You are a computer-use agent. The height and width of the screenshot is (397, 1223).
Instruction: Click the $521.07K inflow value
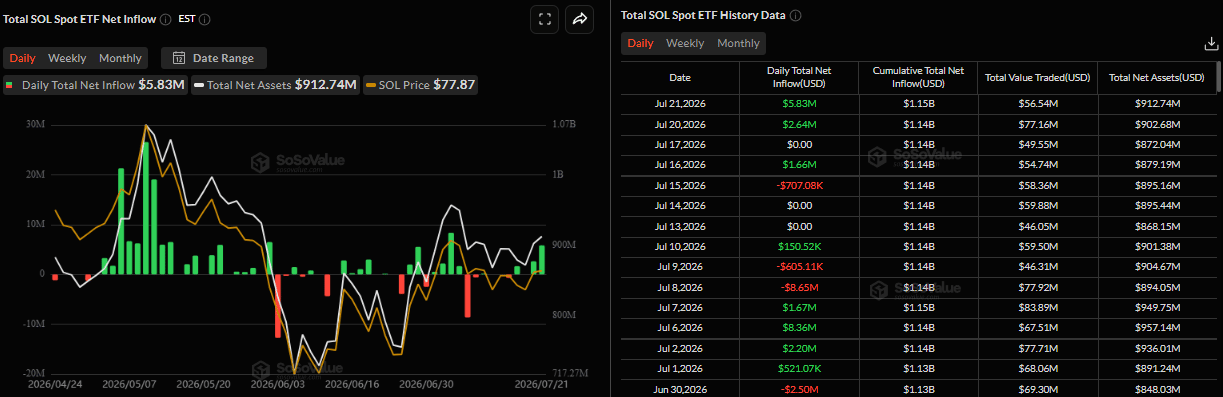(798, 368)
